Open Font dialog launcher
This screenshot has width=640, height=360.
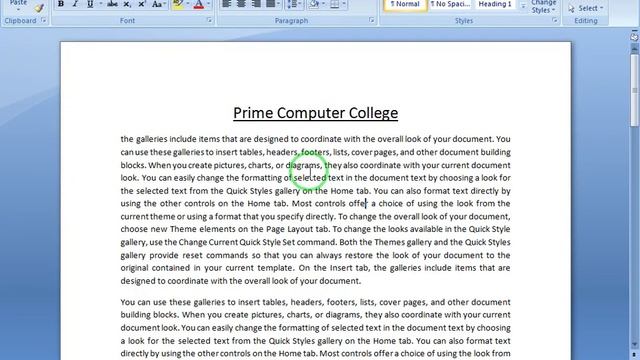click(209, 20)
